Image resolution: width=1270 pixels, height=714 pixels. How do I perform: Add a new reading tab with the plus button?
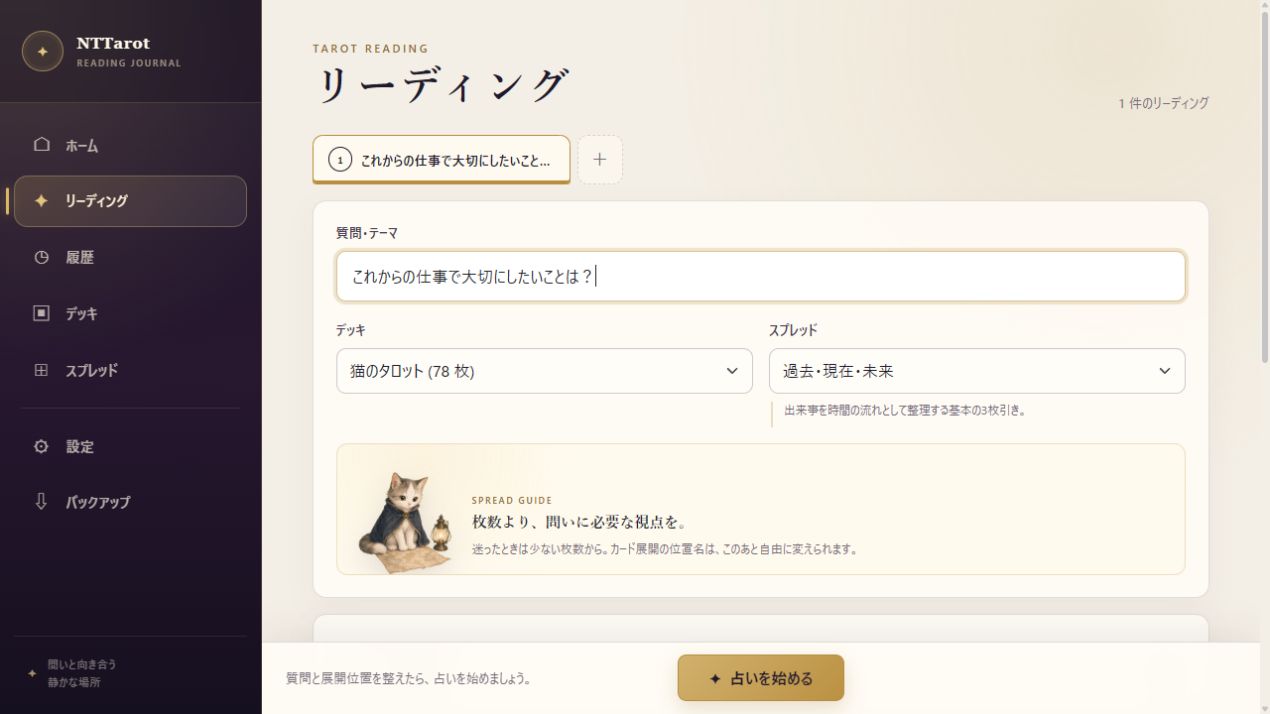coord(600,160)
